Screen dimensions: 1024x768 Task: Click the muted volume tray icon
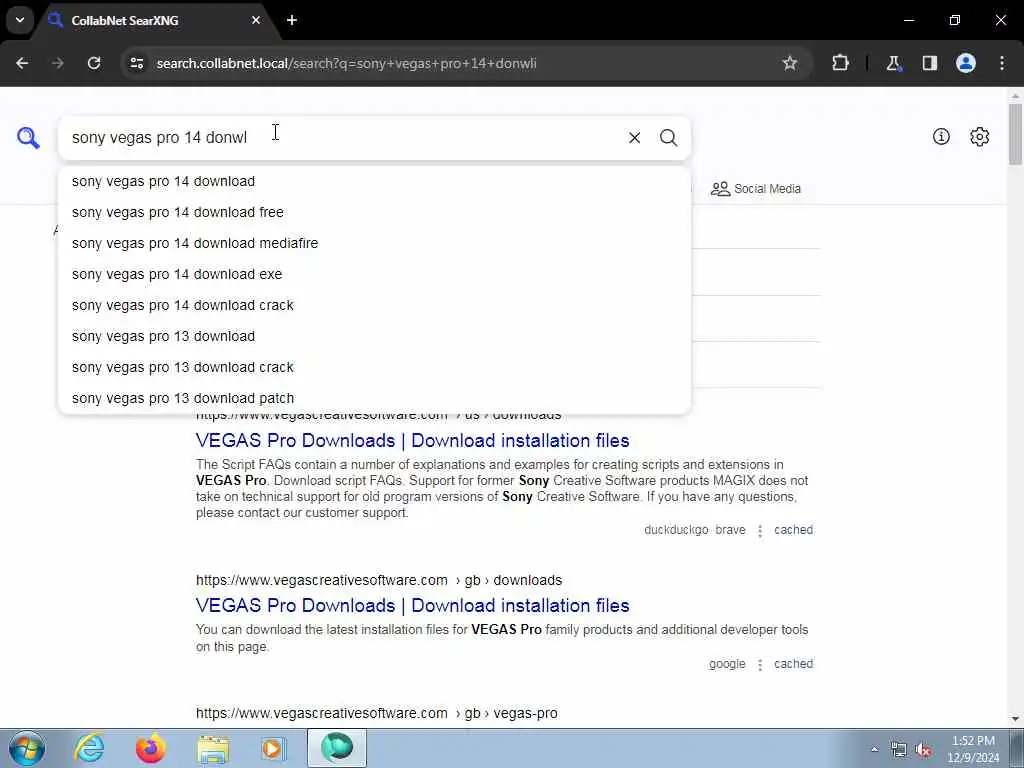click(923, 750)
